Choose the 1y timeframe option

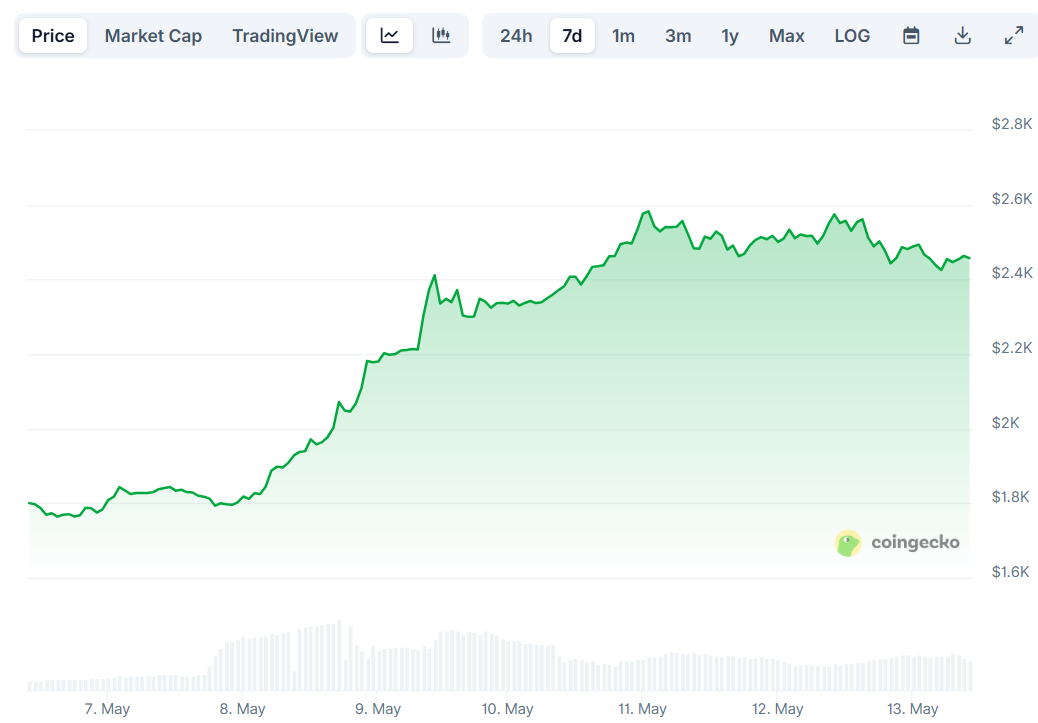[730, 35]
